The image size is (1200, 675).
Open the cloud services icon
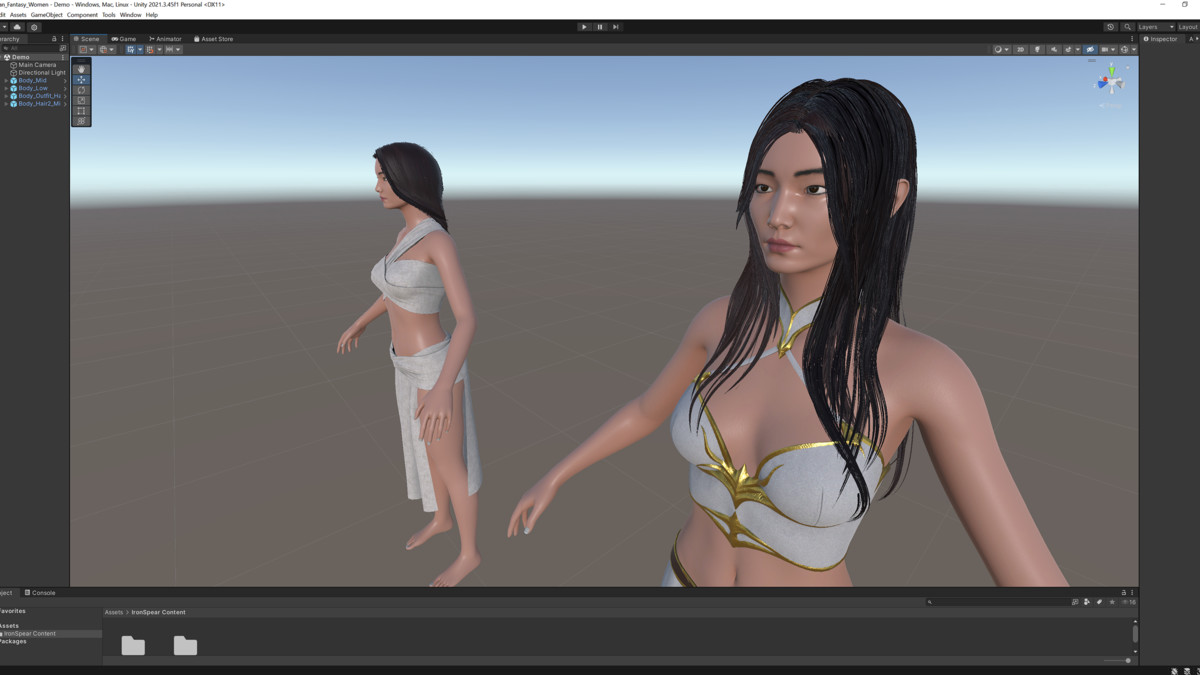18,27
